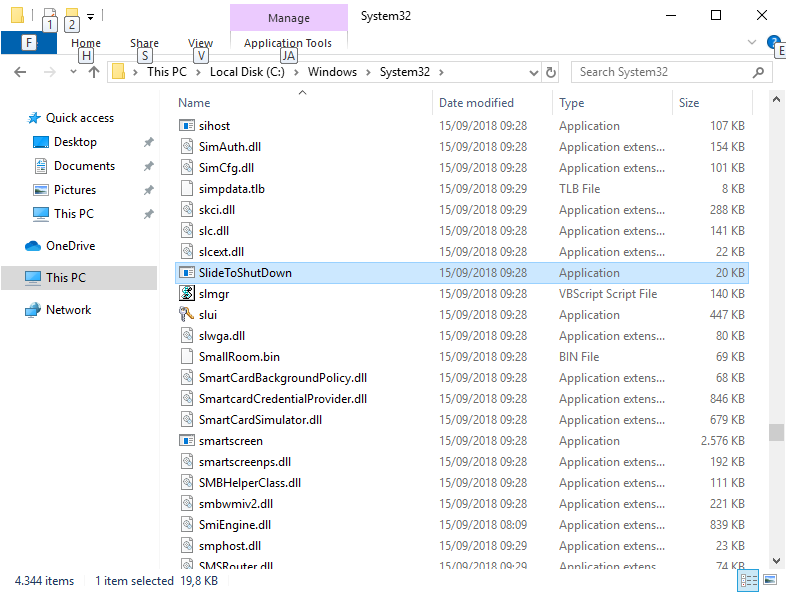
Task: Click the sihost application icon
Action: coord(186,125)
